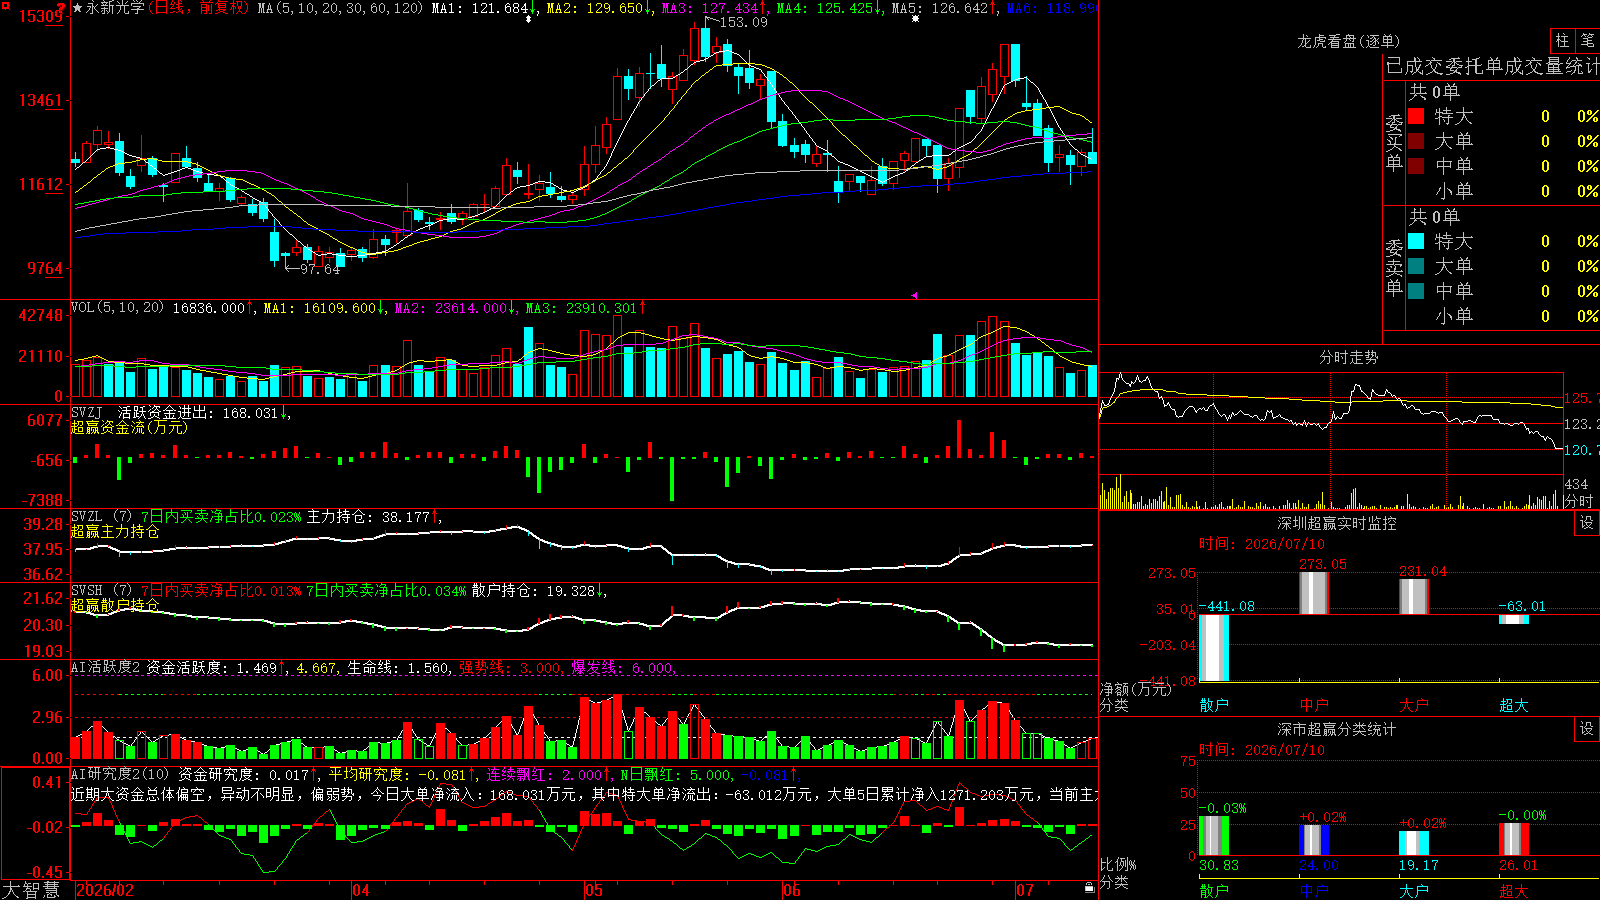Click the 超赢资金流(万元) label
This screenshot has width=1600, height=900.
(x=129, y=428)
